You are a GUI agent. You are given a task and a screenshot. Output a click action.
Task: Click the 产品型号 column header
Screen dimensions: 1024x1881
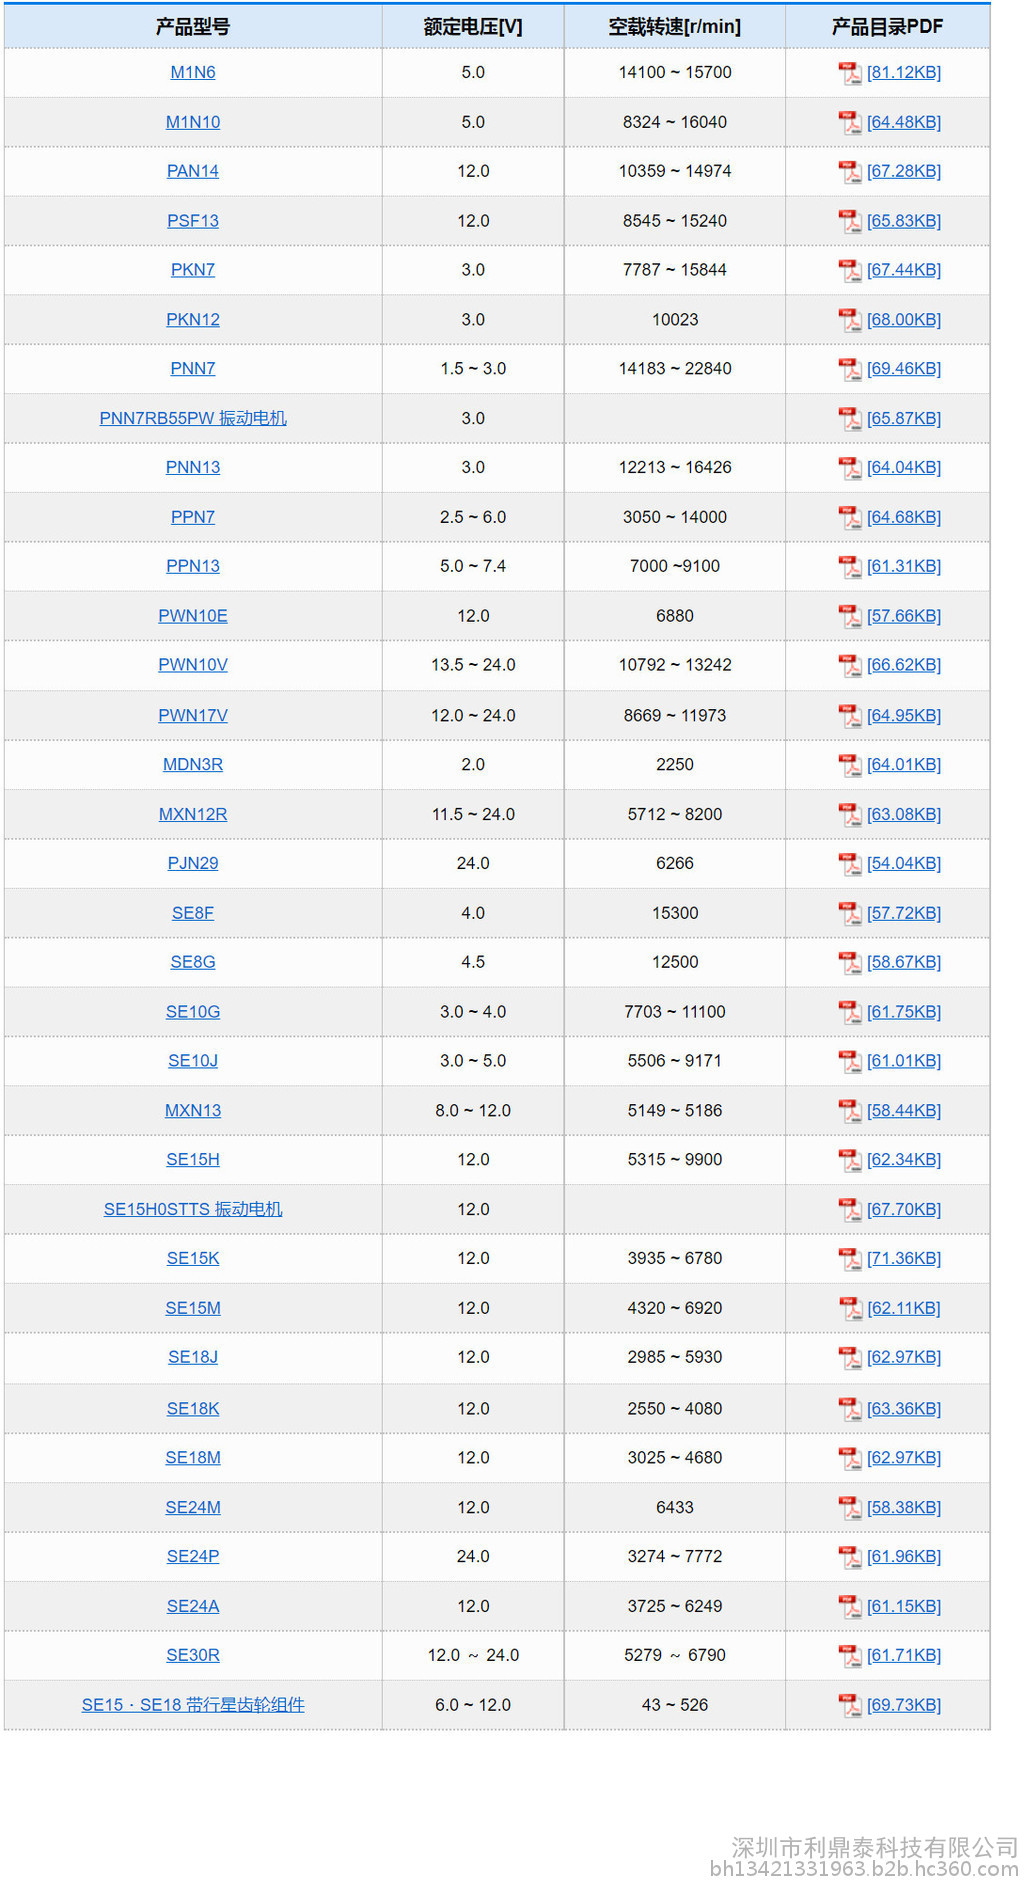click(x=193, y=27)
